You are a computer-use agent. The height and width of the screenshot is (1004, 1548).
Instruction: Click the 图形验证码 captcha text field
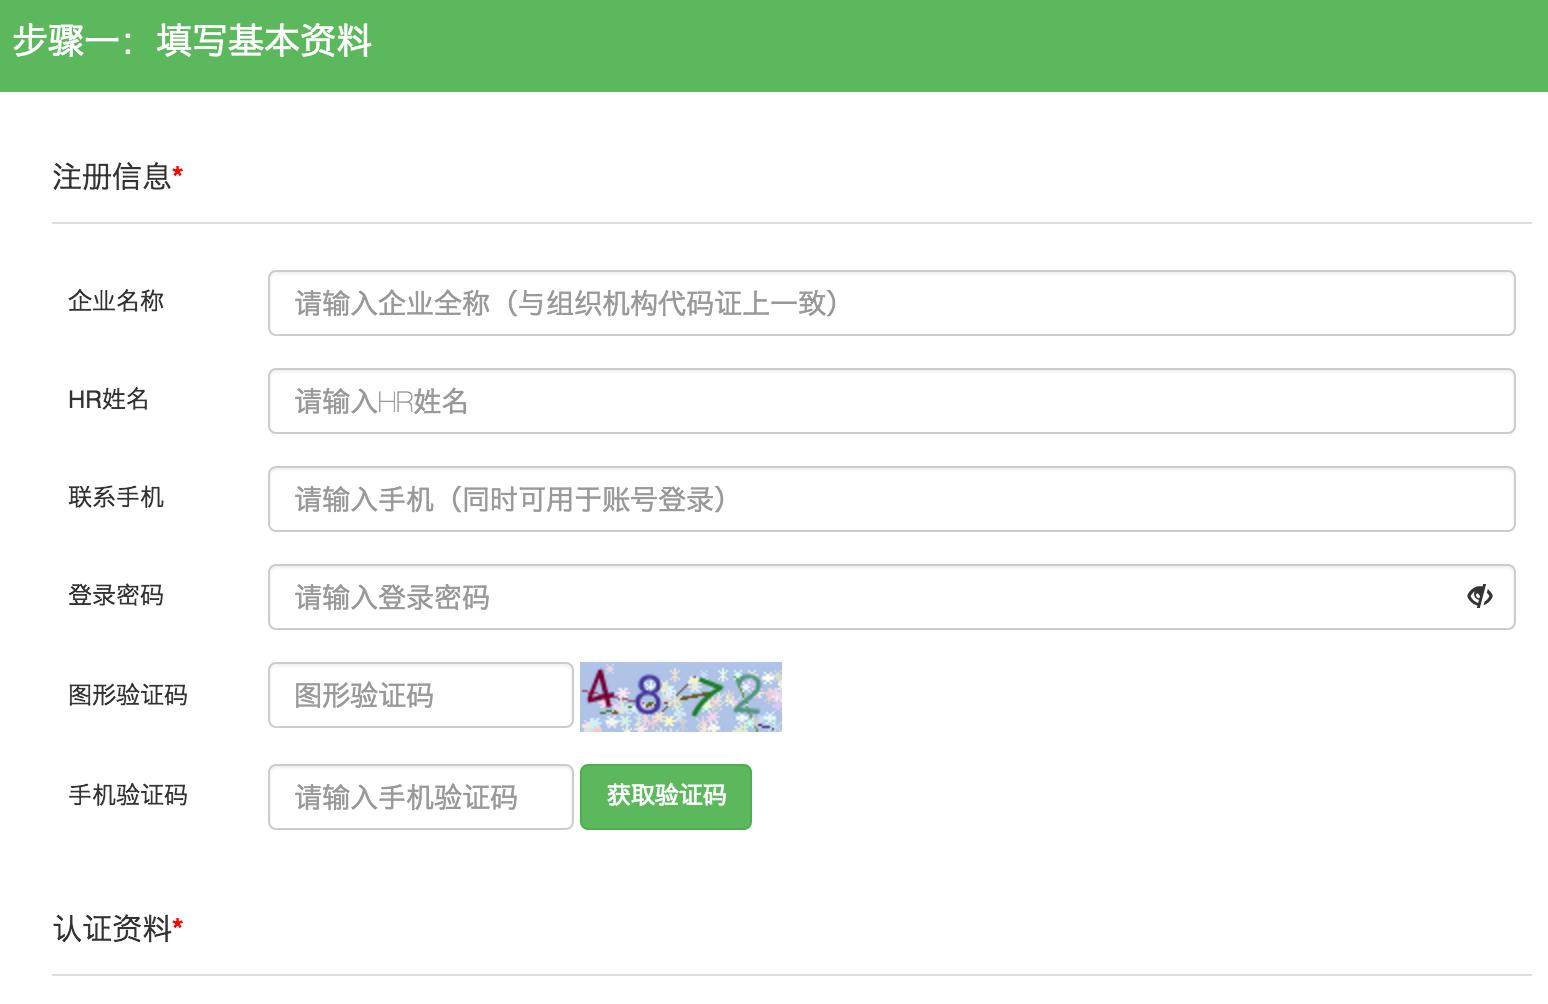click(x=420, y=695)
